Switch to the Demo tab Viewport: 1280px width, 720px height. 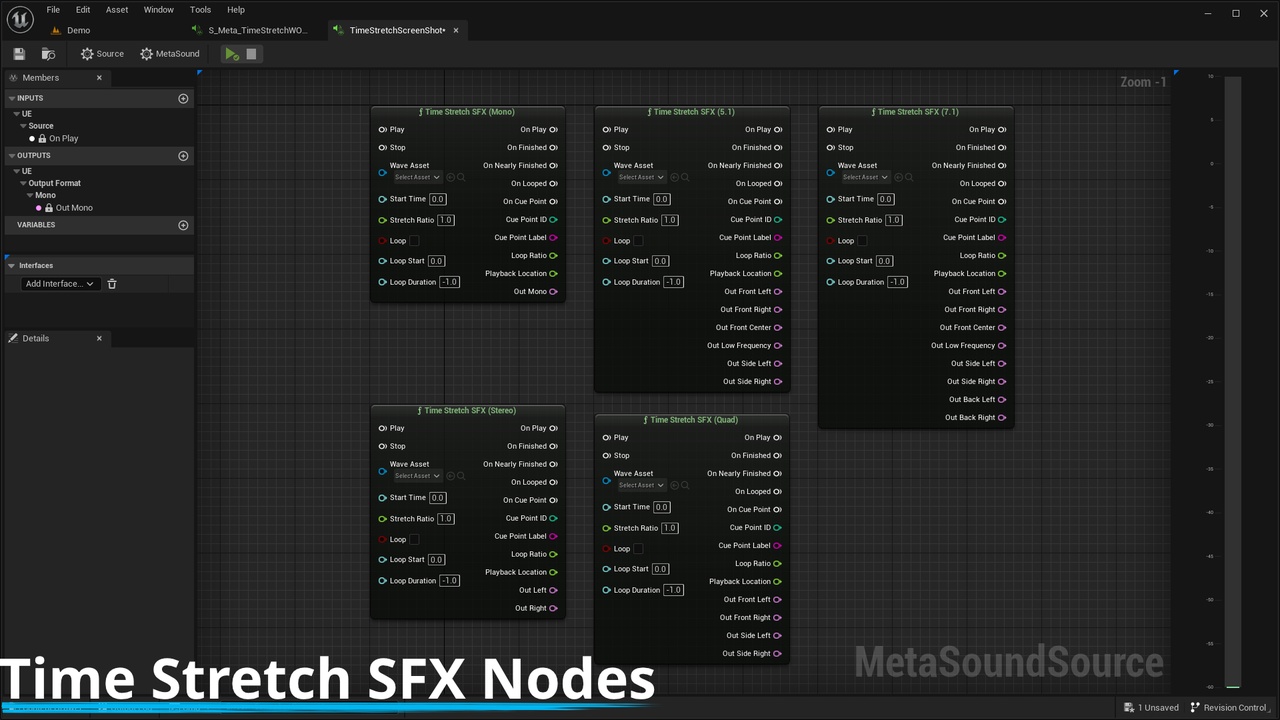pos(78,31)
